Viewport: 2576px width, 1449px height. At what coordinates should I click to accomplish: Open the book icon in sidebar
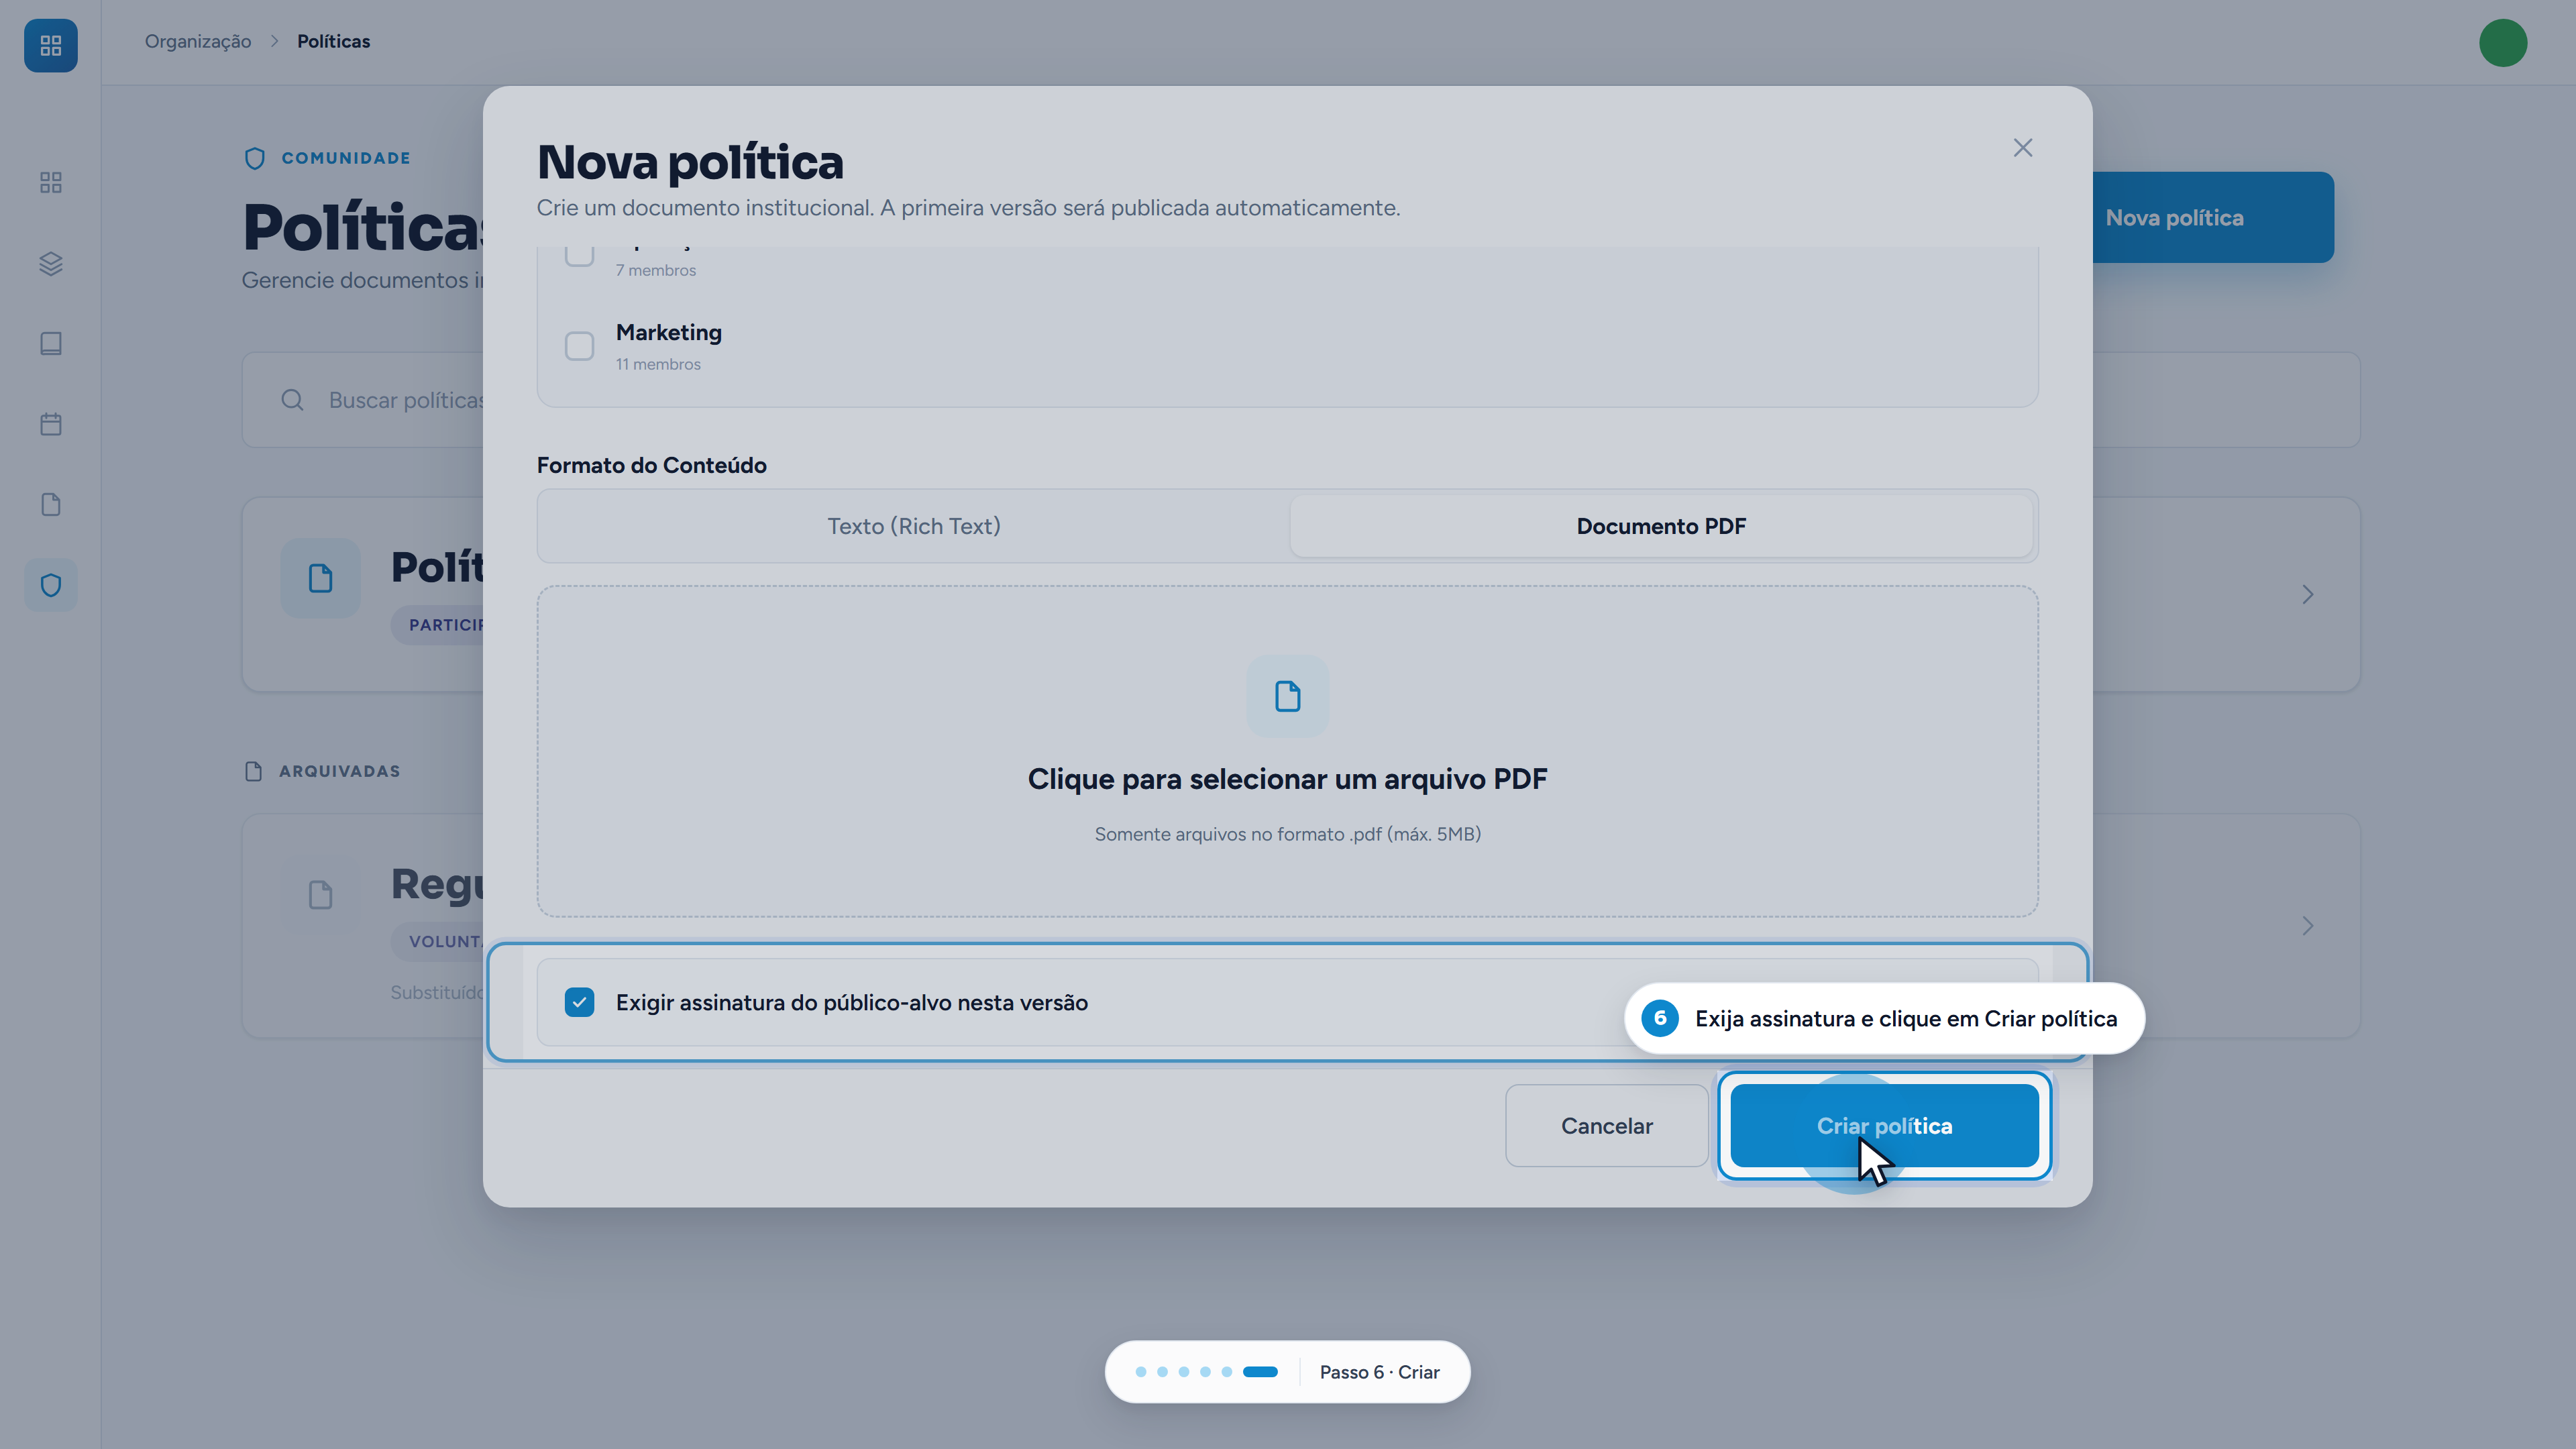click(50, 343)
